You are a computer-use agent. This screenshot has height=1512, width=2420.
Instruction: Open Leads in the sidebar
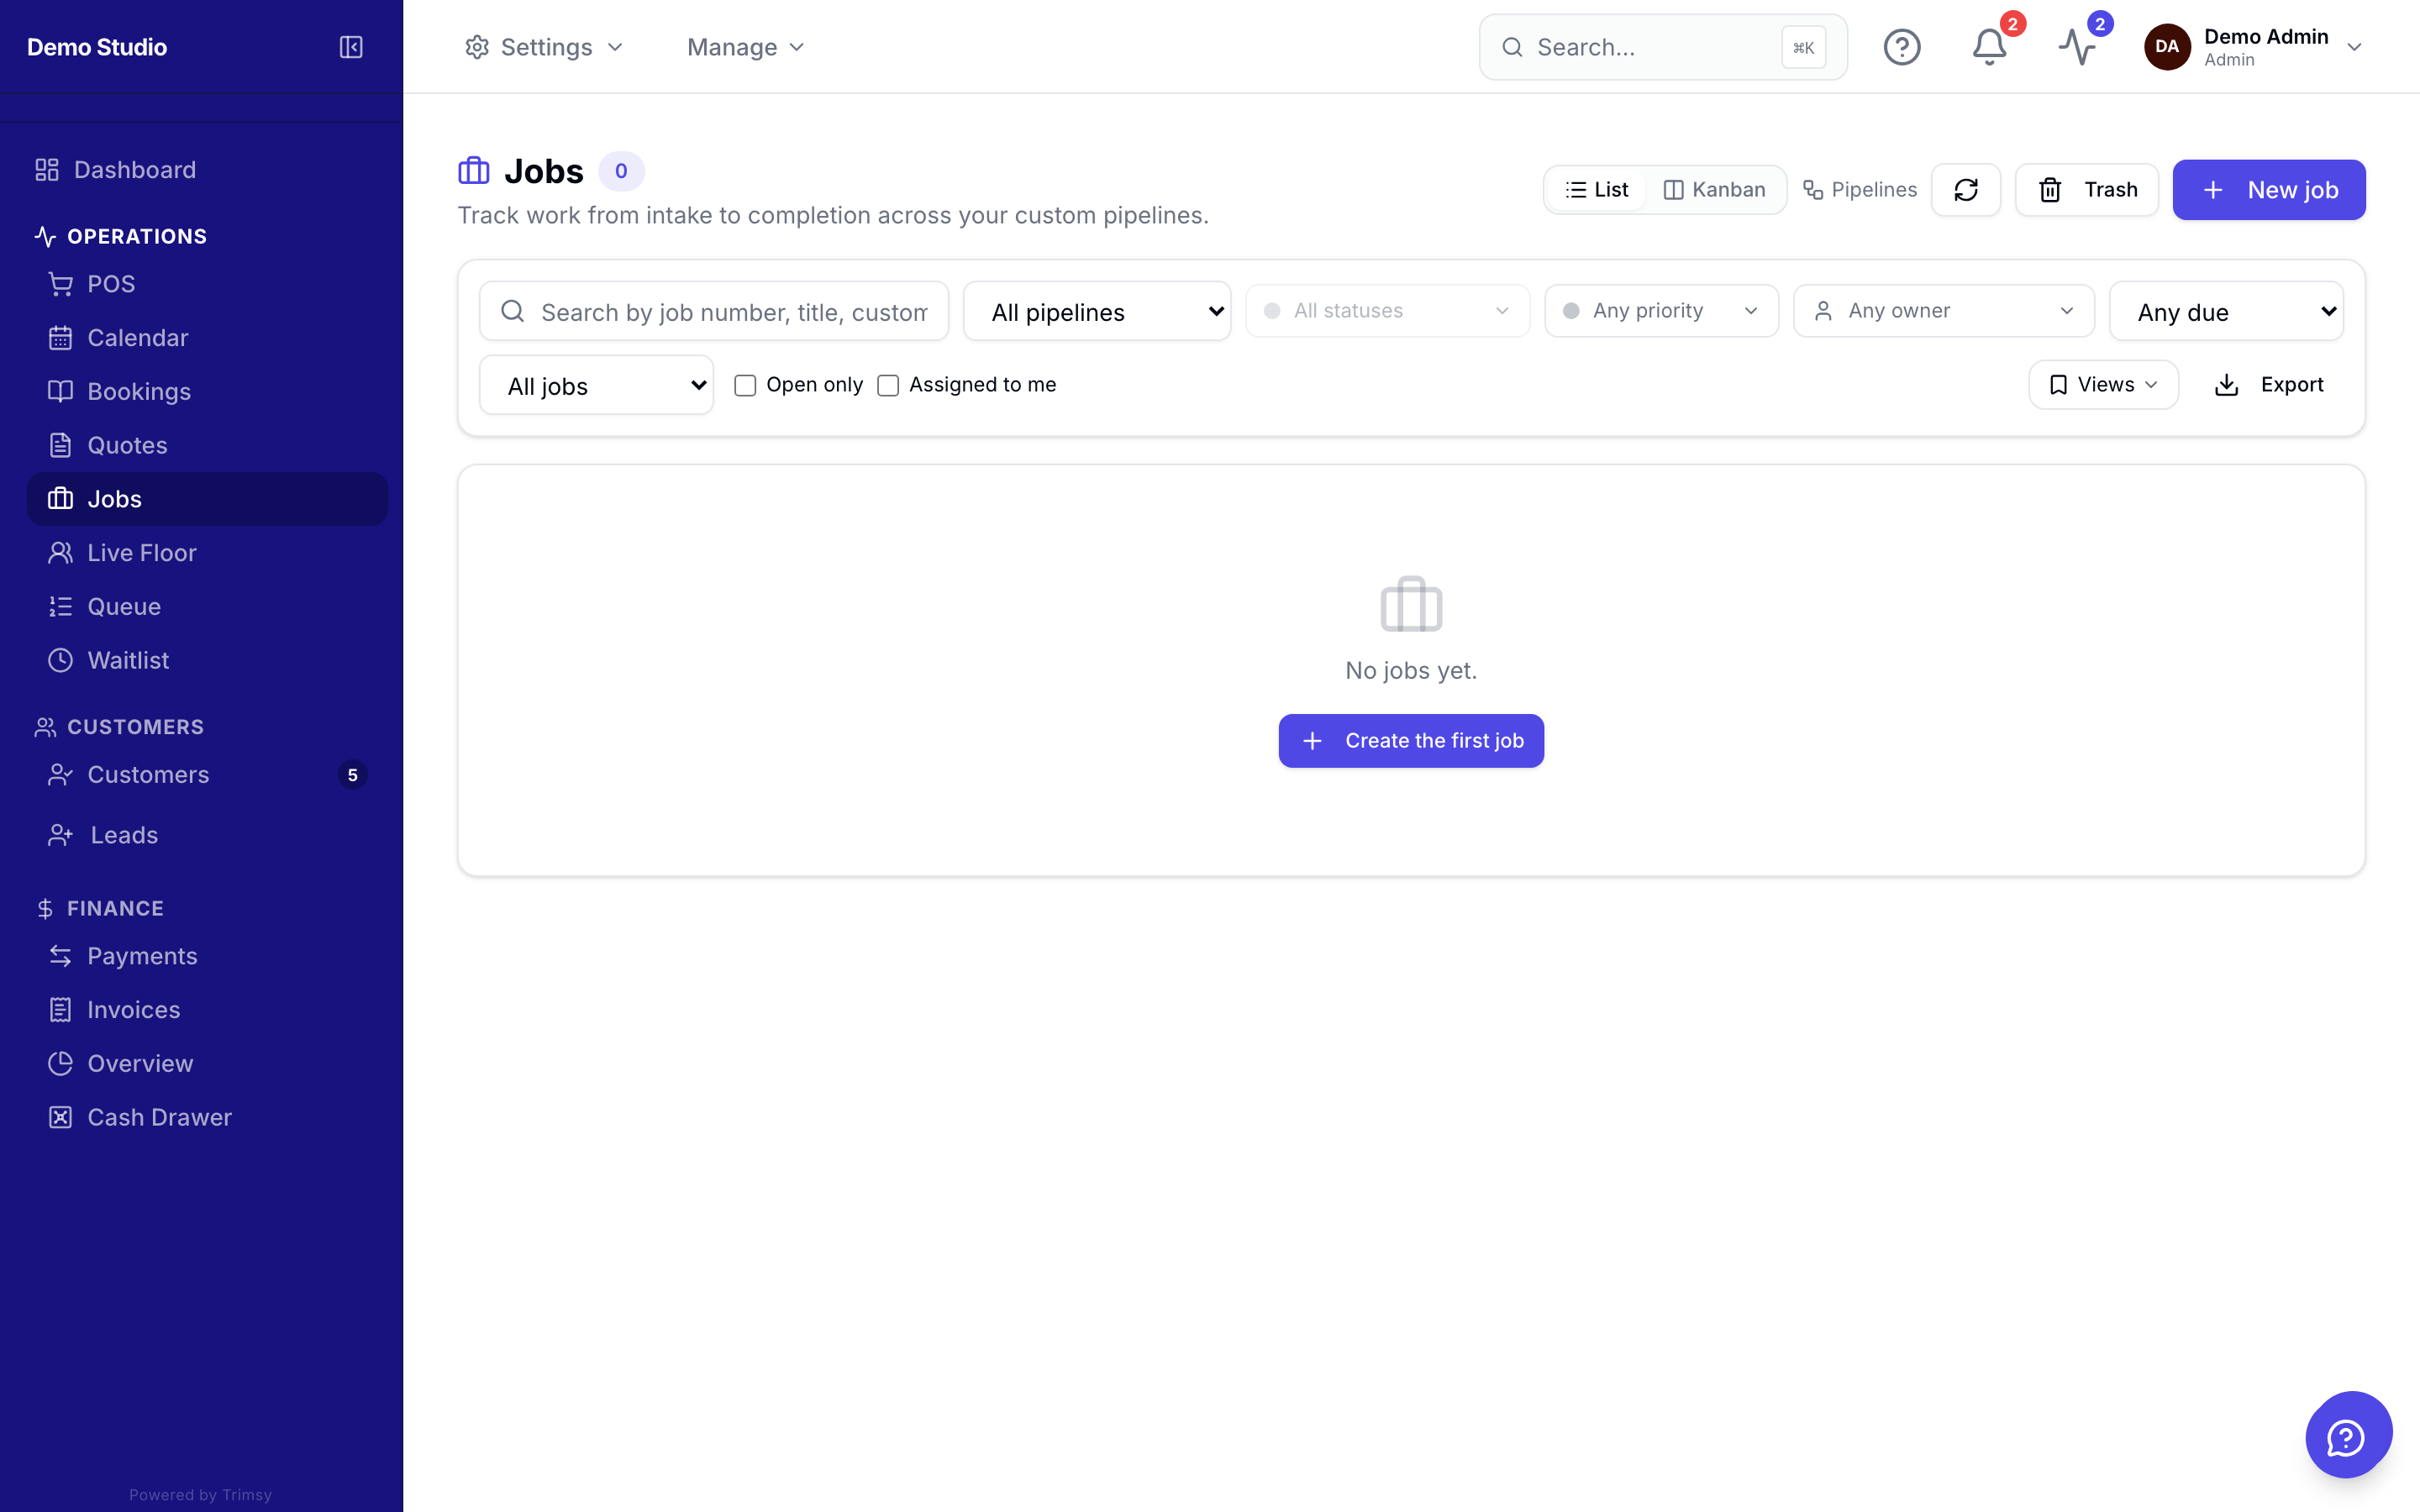(x=205, y=835)
